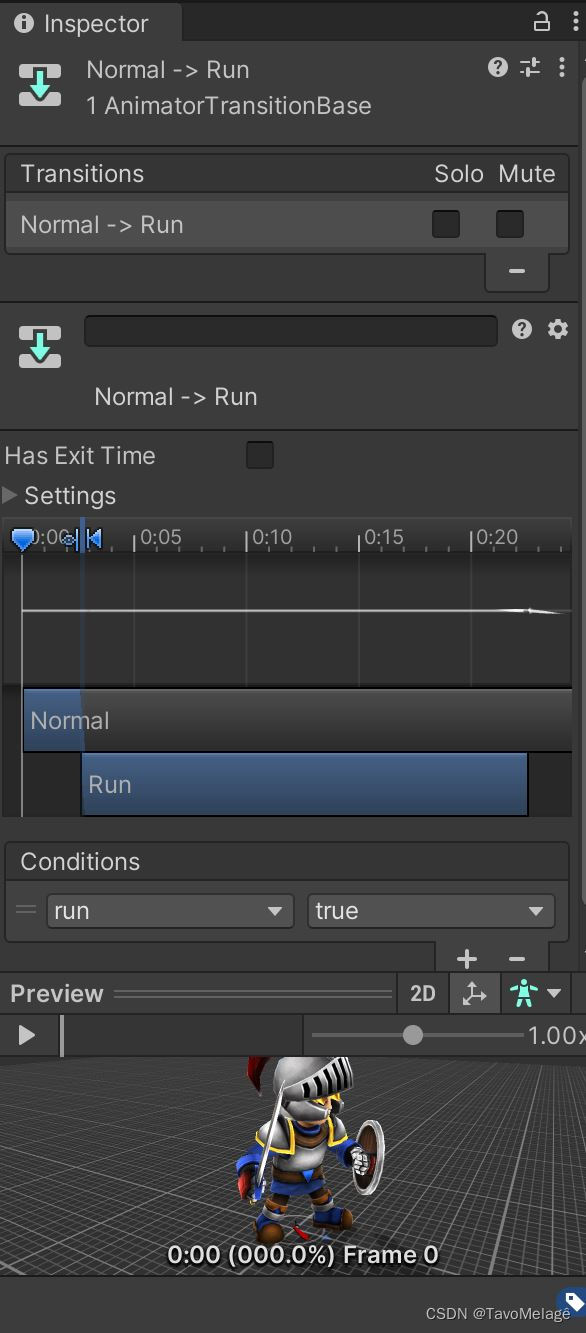The width and height of the screenshot is (586, 1333).
Task: Click the inspector lock icon
Action: (x=541, y=22)
